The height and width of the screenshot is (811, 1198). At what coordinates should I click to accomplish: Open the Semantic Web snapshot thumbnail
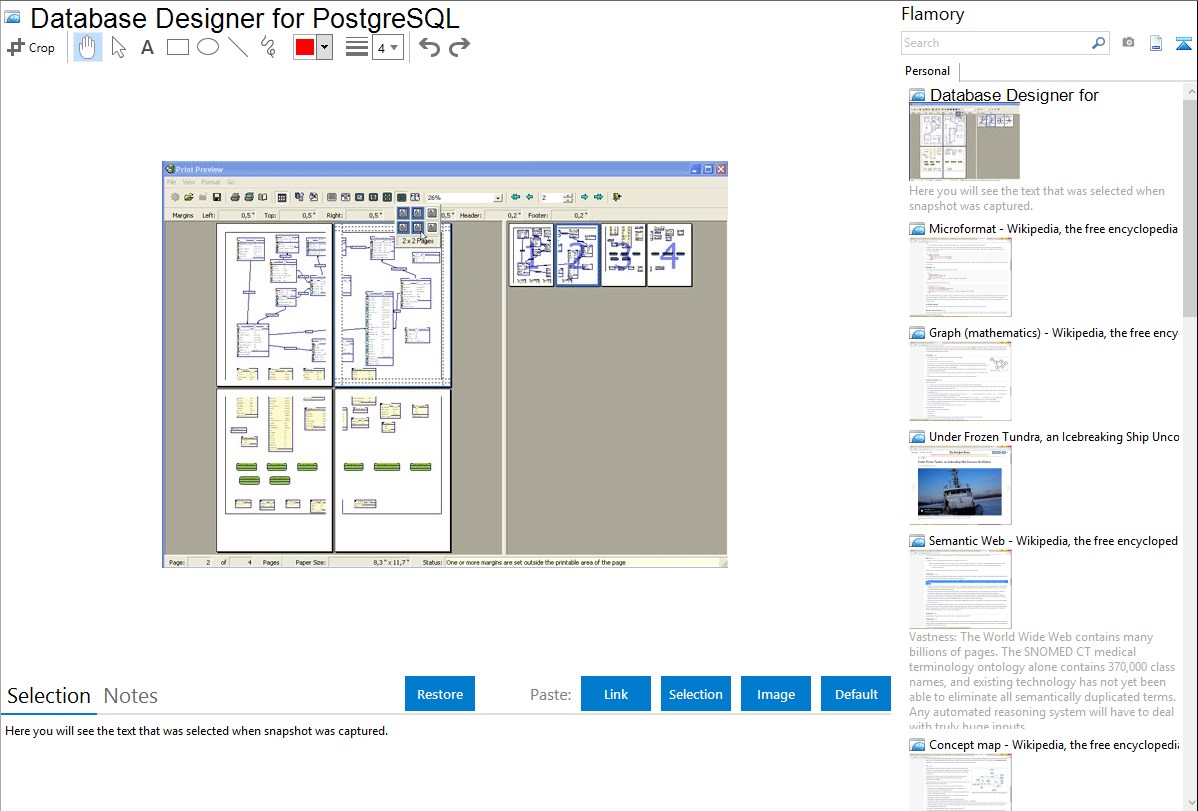(x=960, y=589)
